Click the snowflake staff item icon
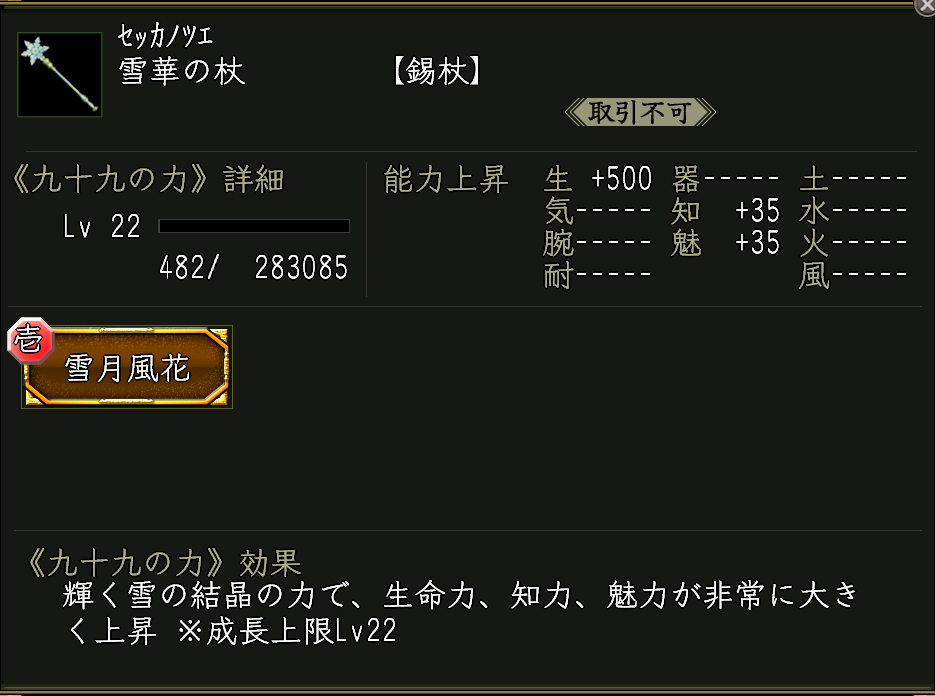 [x=60, y=75]
